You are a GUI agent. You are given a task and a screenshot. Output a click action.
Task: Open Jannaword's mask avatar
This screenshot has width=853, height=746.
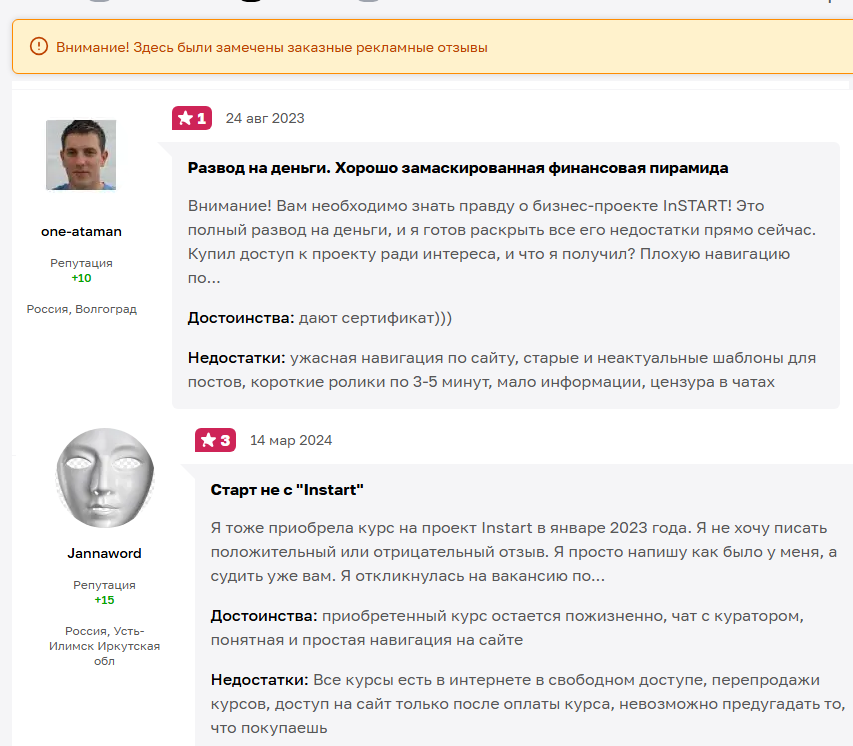point(104,478)
